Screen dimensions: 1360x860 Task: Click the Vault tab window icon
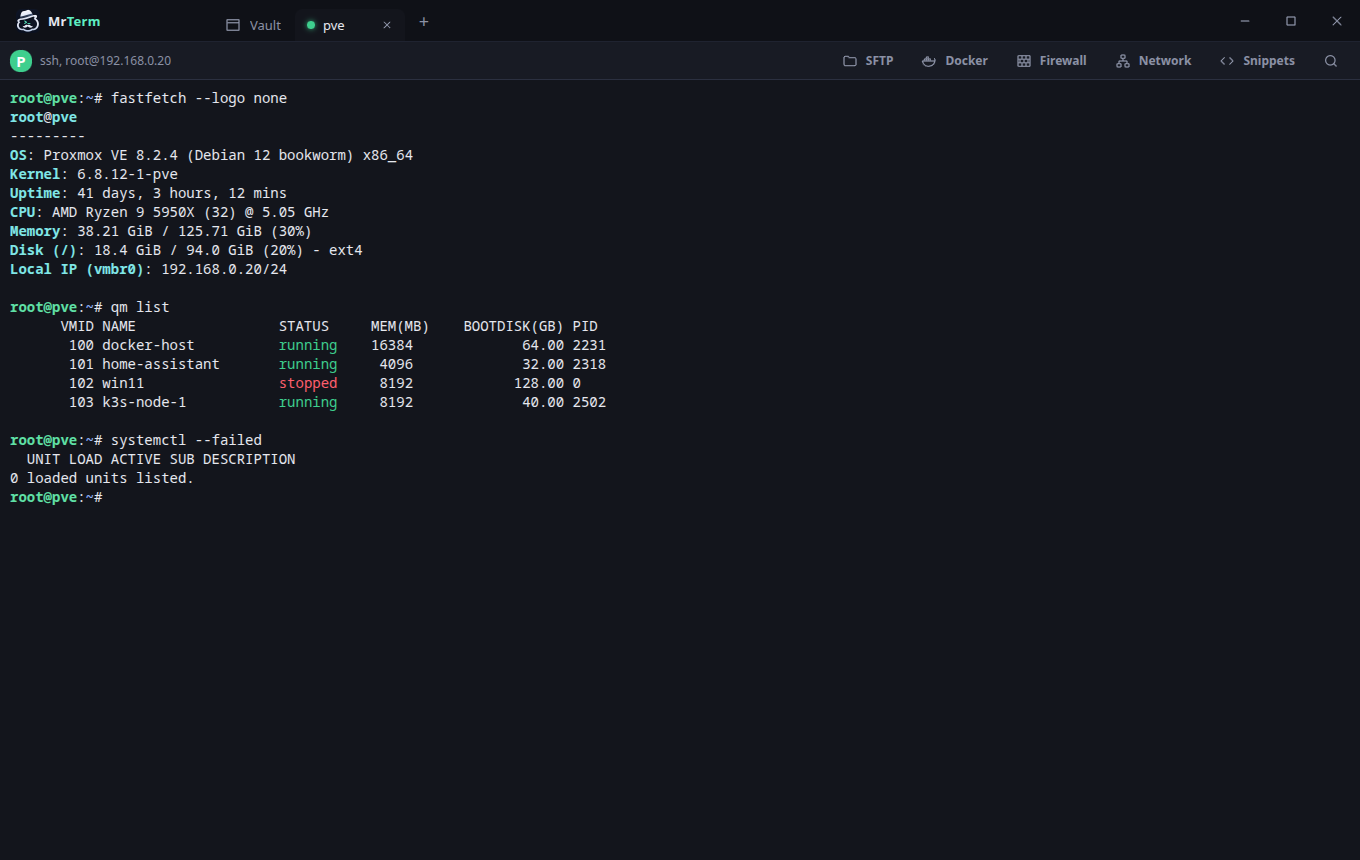point(233,25)
